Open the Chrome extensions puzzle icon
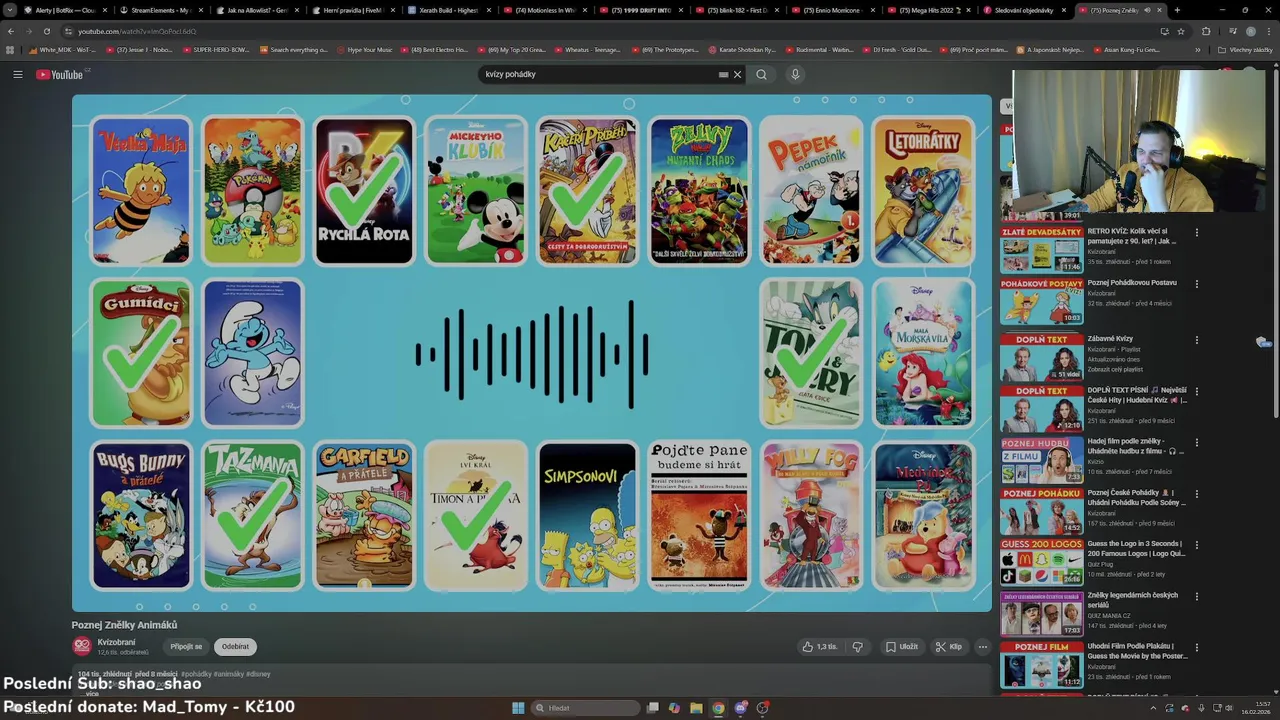This screenshot has width=1280, height=720. tap(1206, 31)
